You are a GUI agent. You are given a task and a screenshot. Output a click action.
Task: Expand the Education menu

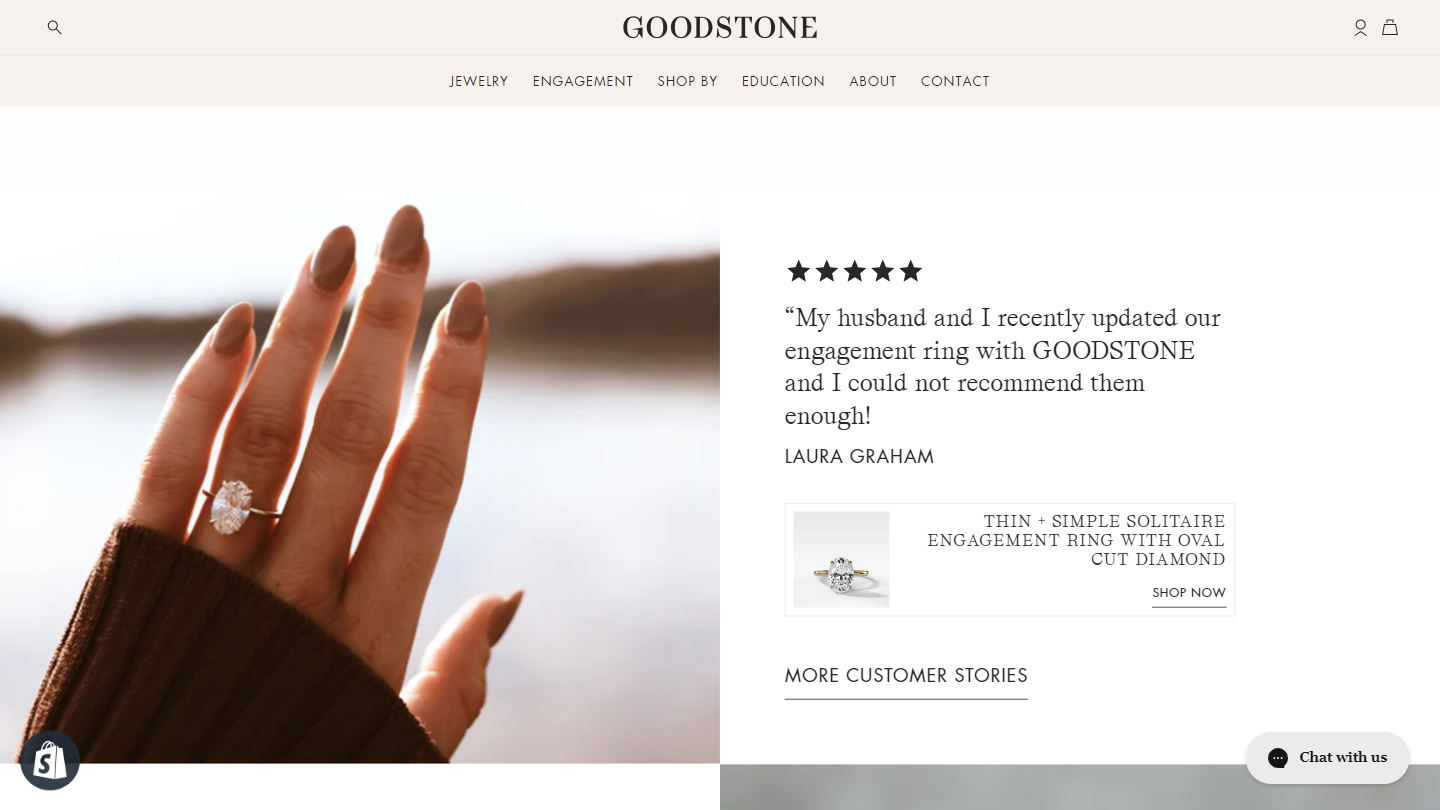(x=783, y=81)
